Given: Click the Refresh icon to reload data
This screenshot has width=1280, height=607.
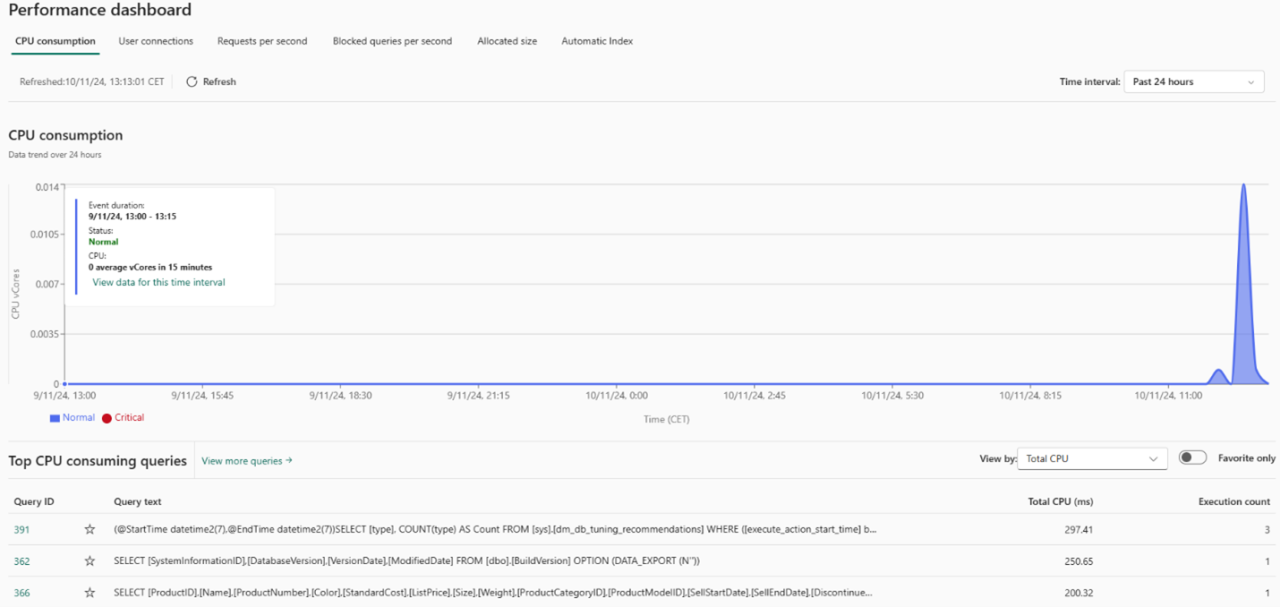Looking at the screenshot, I should coord(191,82).
